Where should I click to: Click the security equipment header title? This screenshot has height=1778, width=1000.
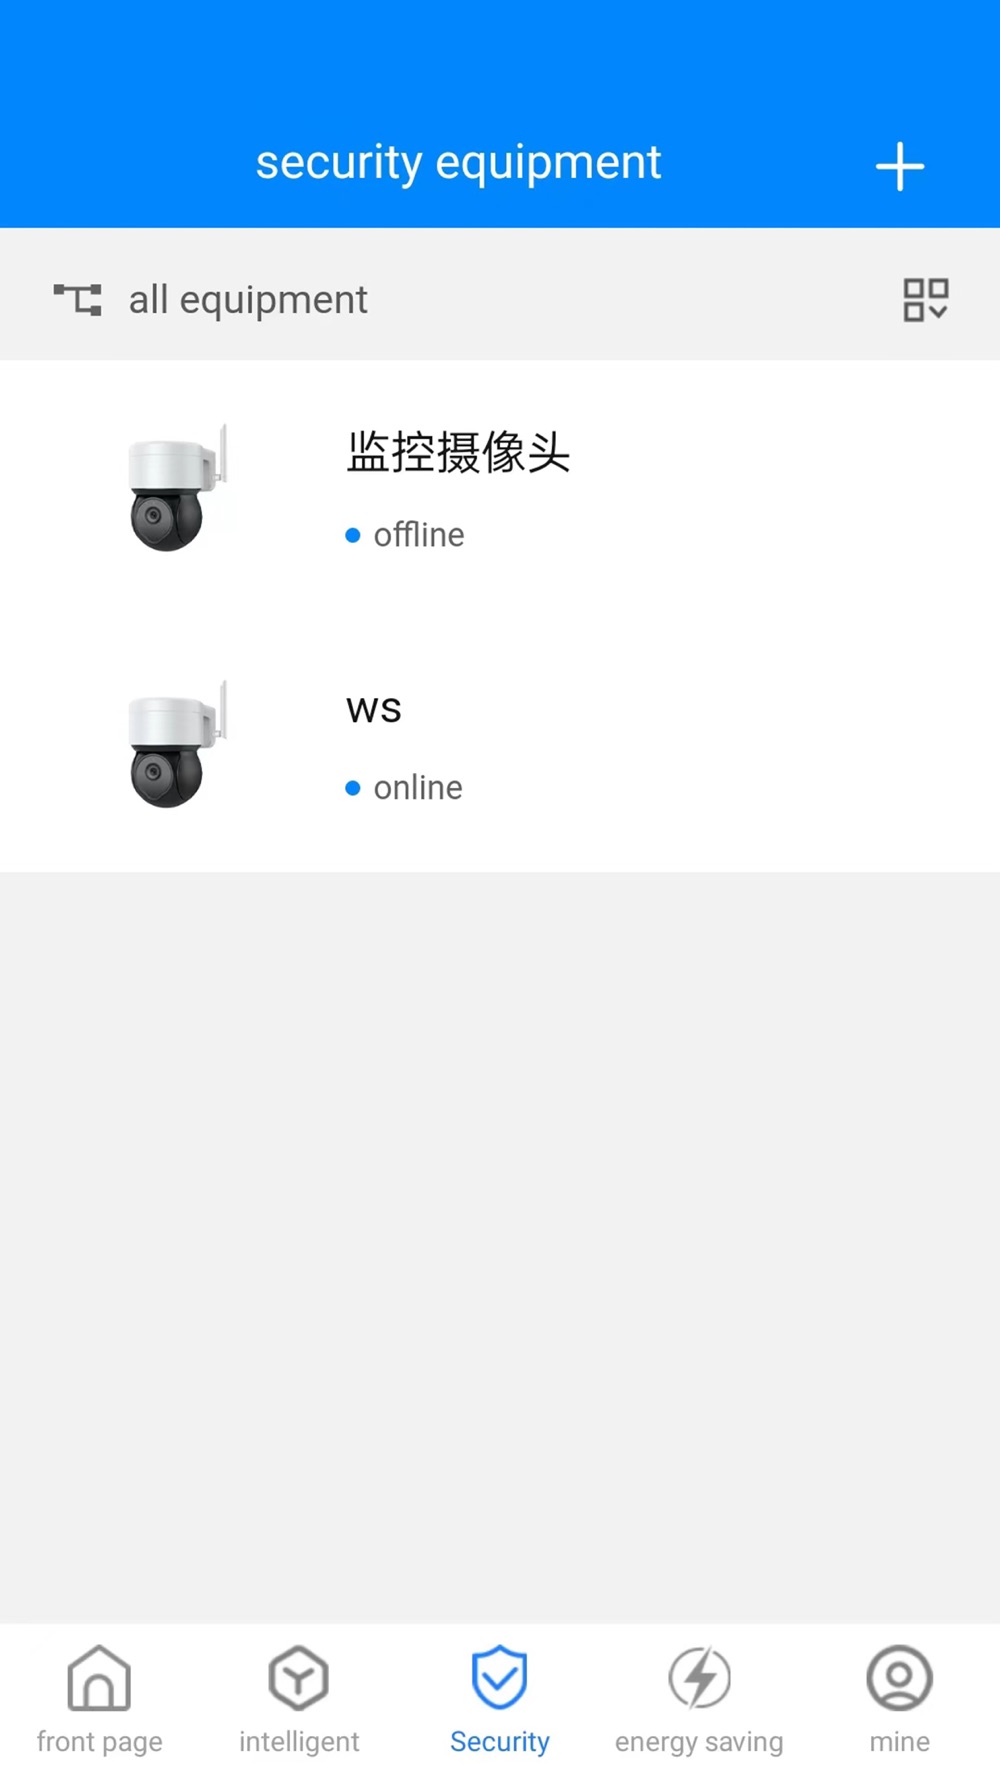pos(458,163)
